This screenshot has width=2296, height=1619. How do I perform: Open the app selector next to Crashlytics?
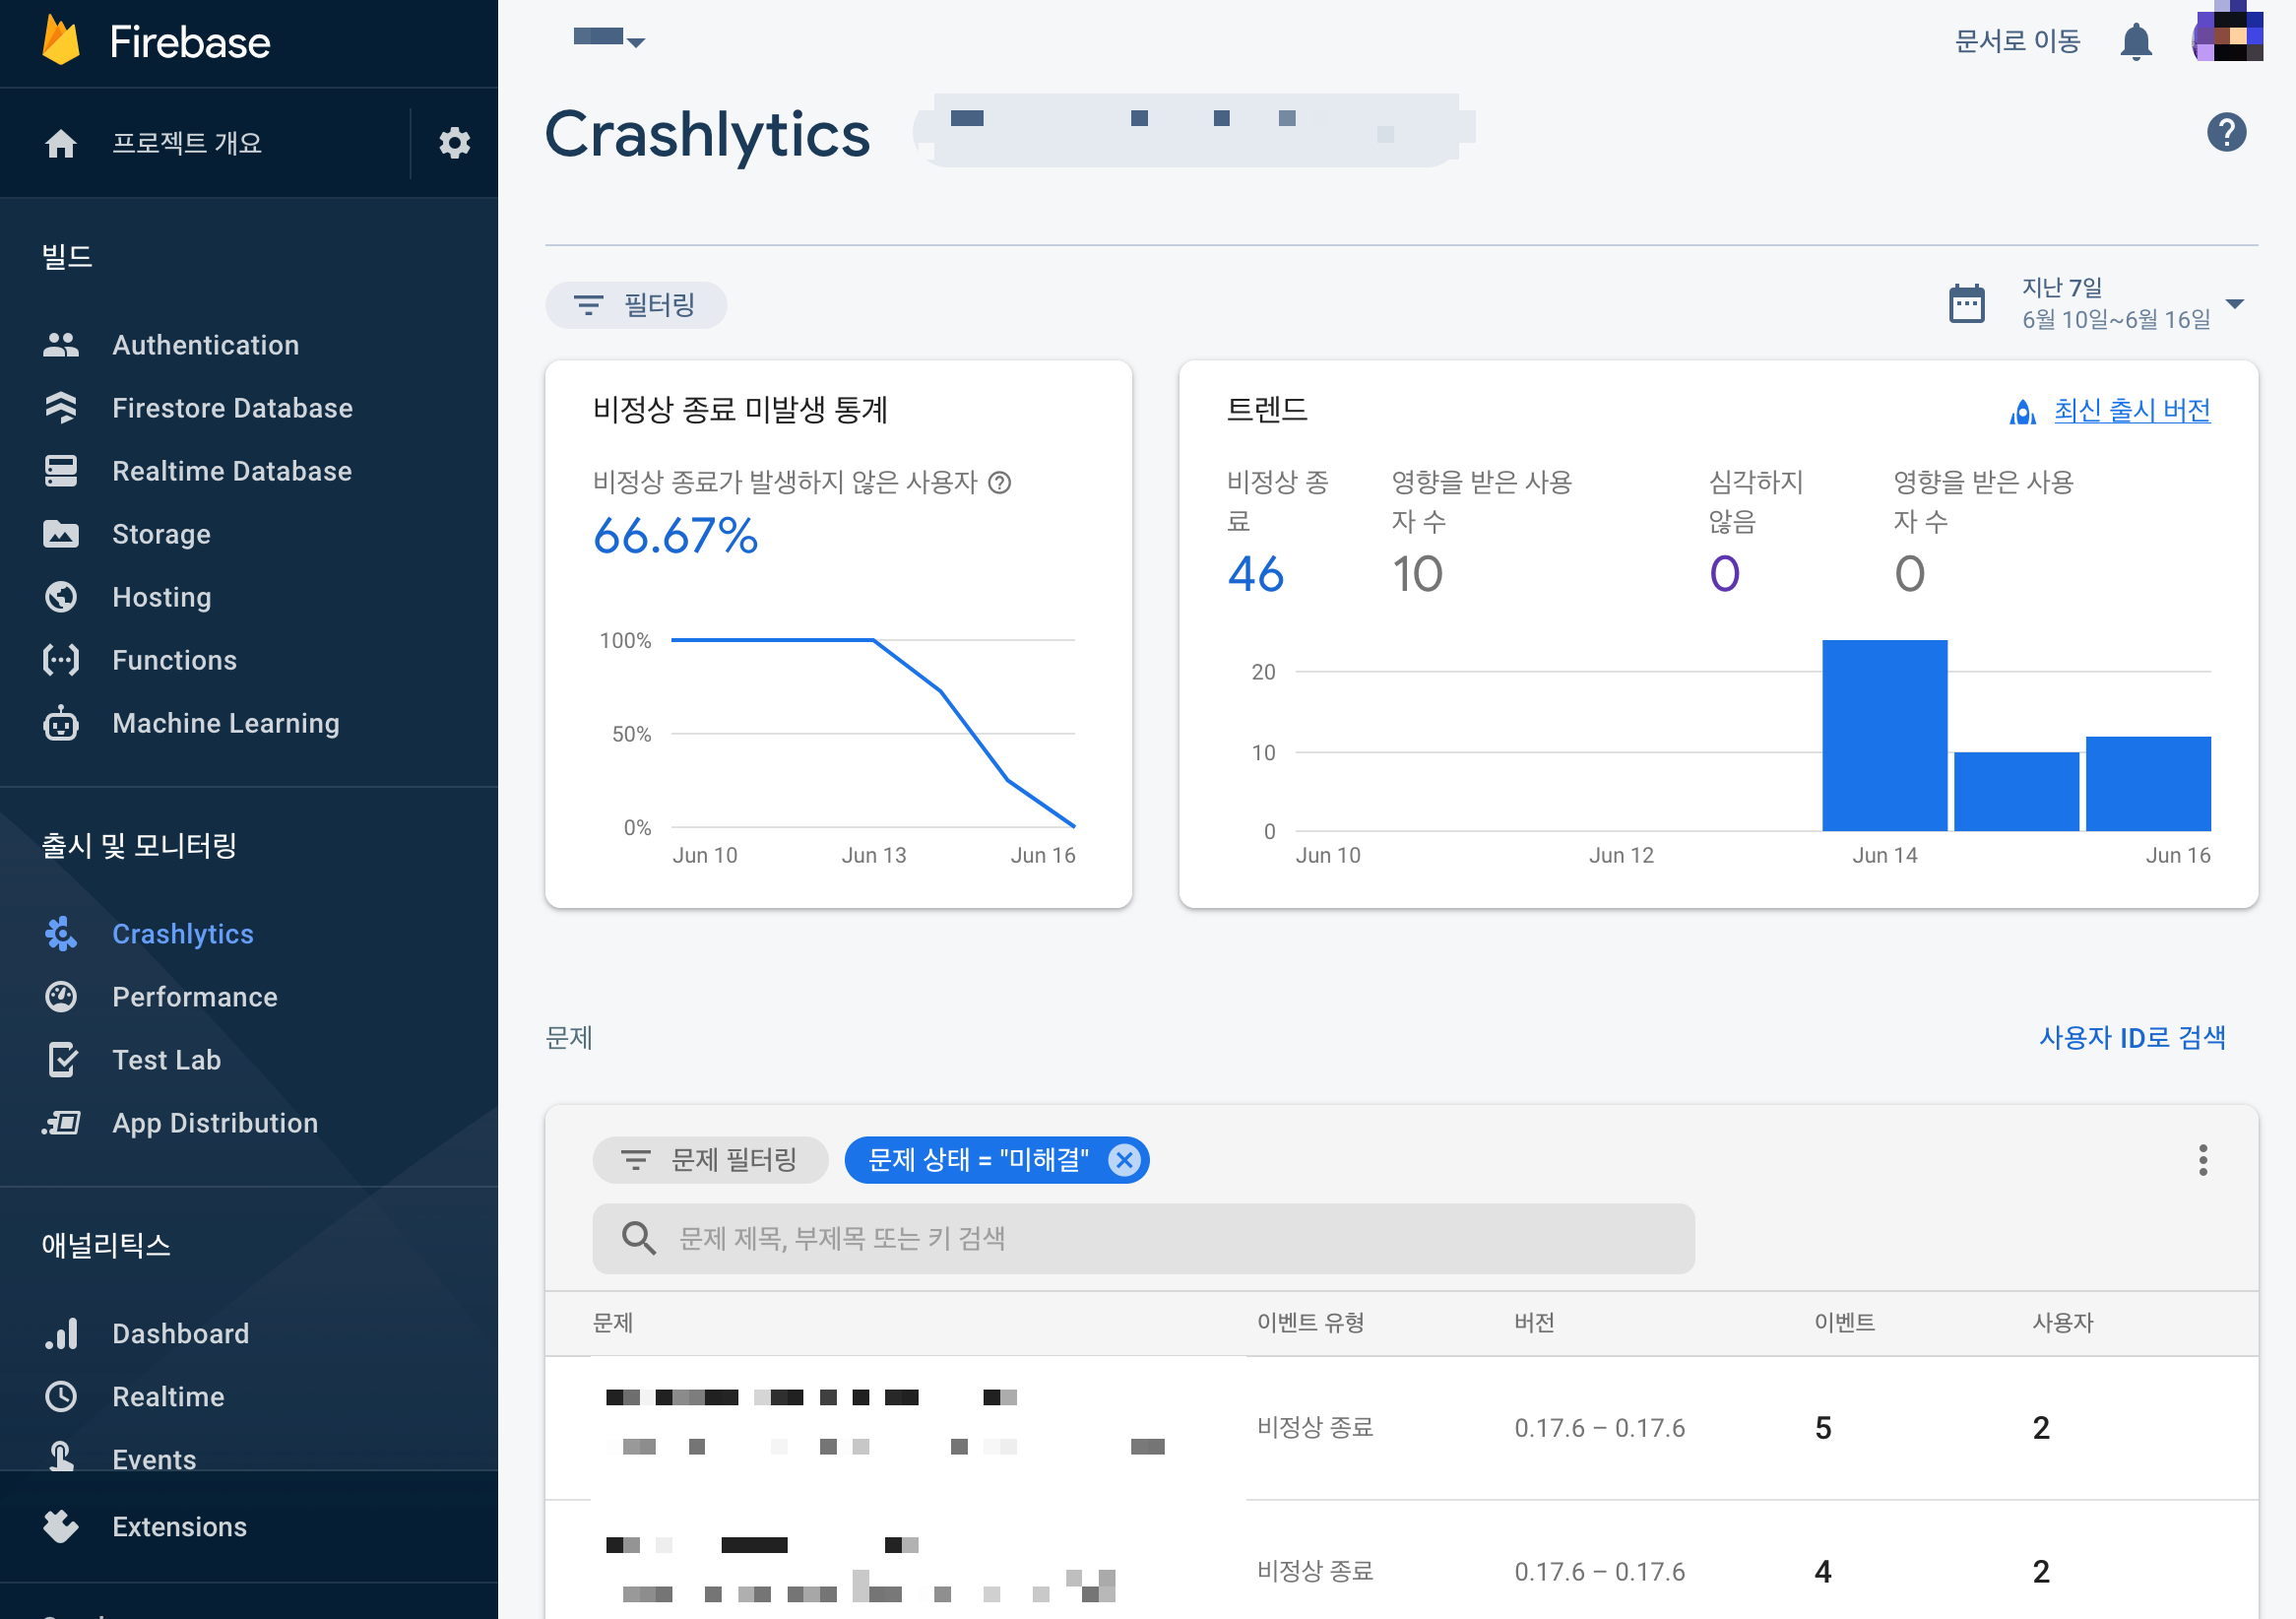[x=1193, y=130]
